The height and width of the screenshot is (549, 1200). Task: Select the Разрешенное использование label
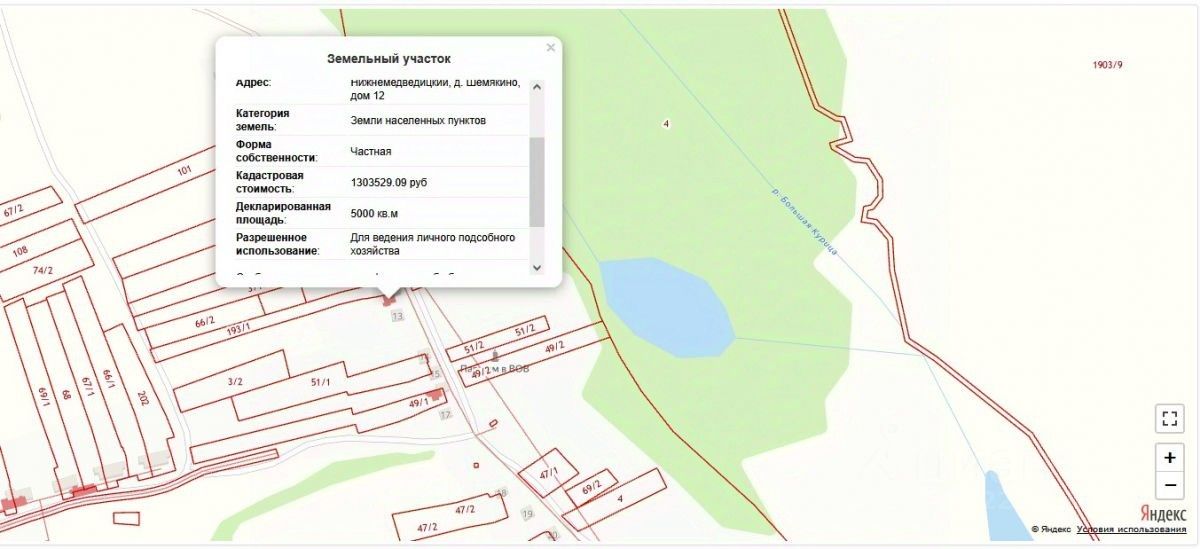[278, 244]
